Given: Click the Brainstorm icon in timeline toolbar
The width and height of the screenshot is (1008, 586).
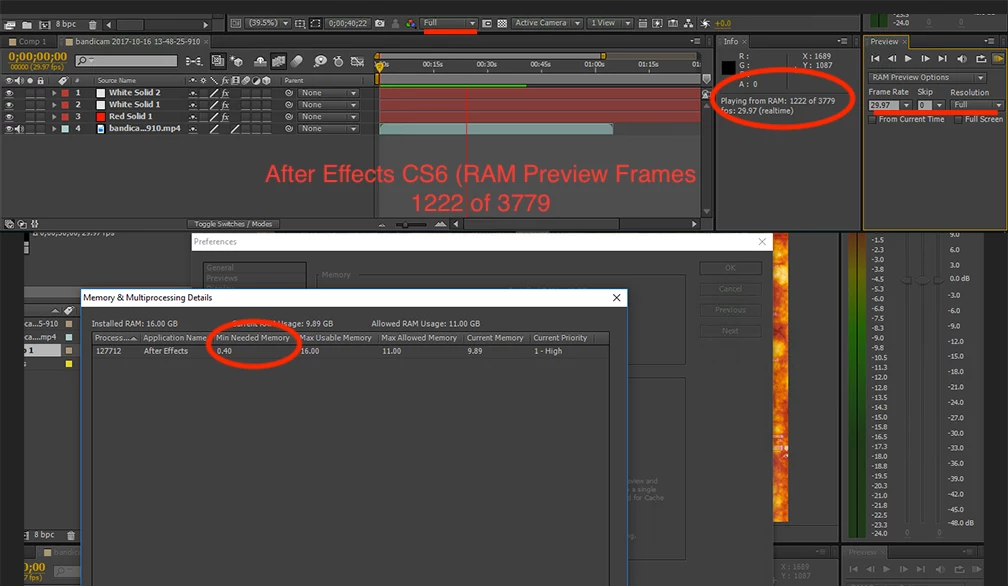Looking at the screenshot, I should point(320,62).
